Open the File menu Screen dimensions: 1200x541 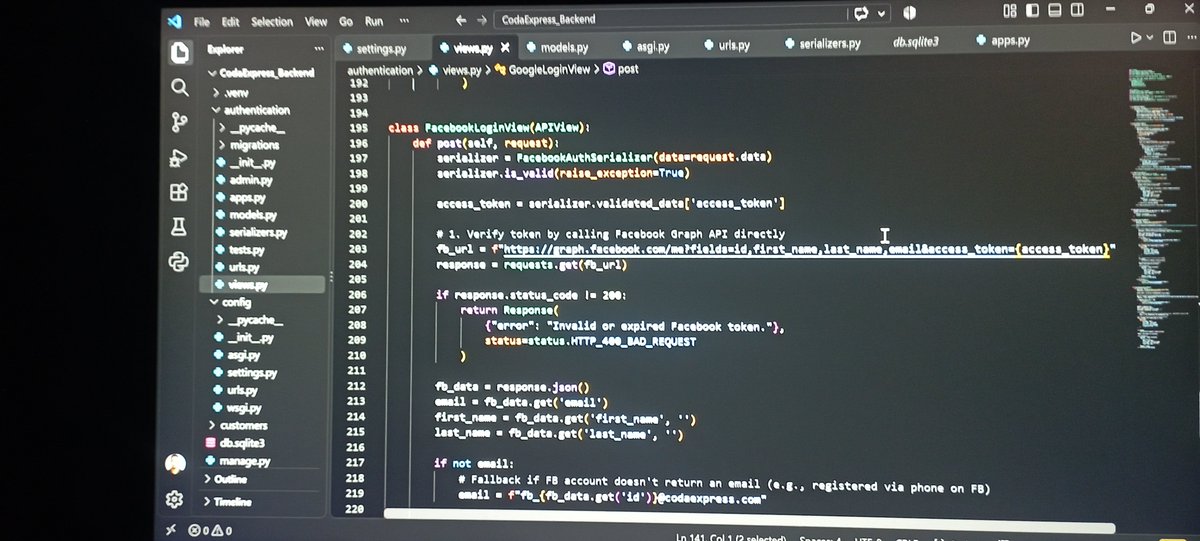click(x=202, y=21)
